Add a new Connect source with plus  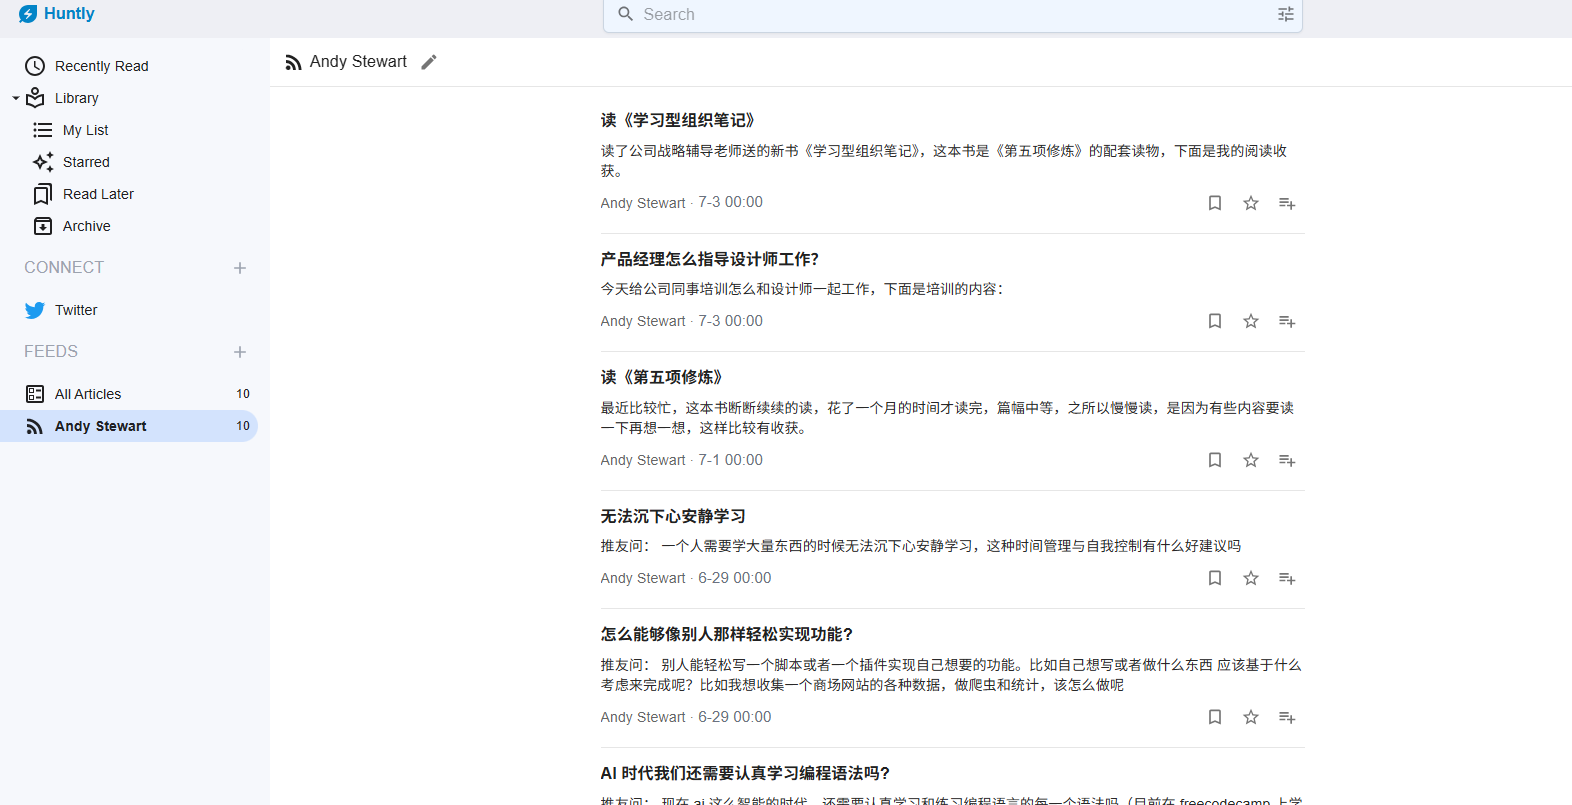point(240,268)
